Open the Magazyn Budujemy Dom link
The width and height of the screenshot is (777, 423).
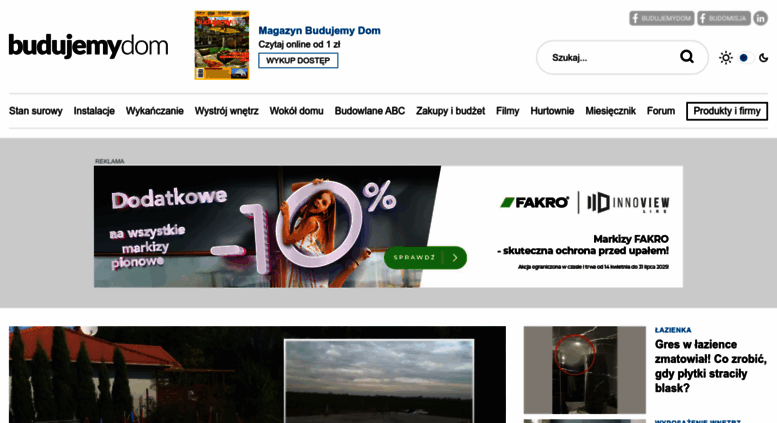coord(319,31)
